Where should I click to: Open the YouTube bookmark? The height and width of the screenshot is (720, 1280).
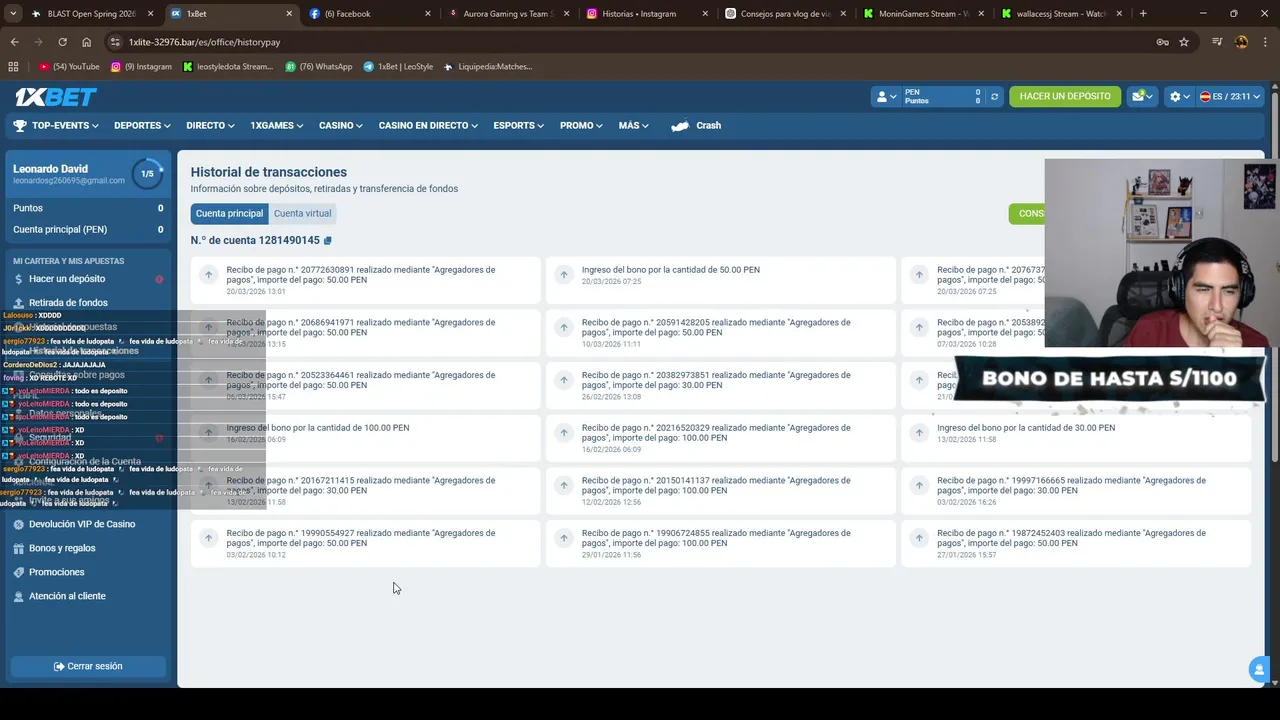point(69,67)
